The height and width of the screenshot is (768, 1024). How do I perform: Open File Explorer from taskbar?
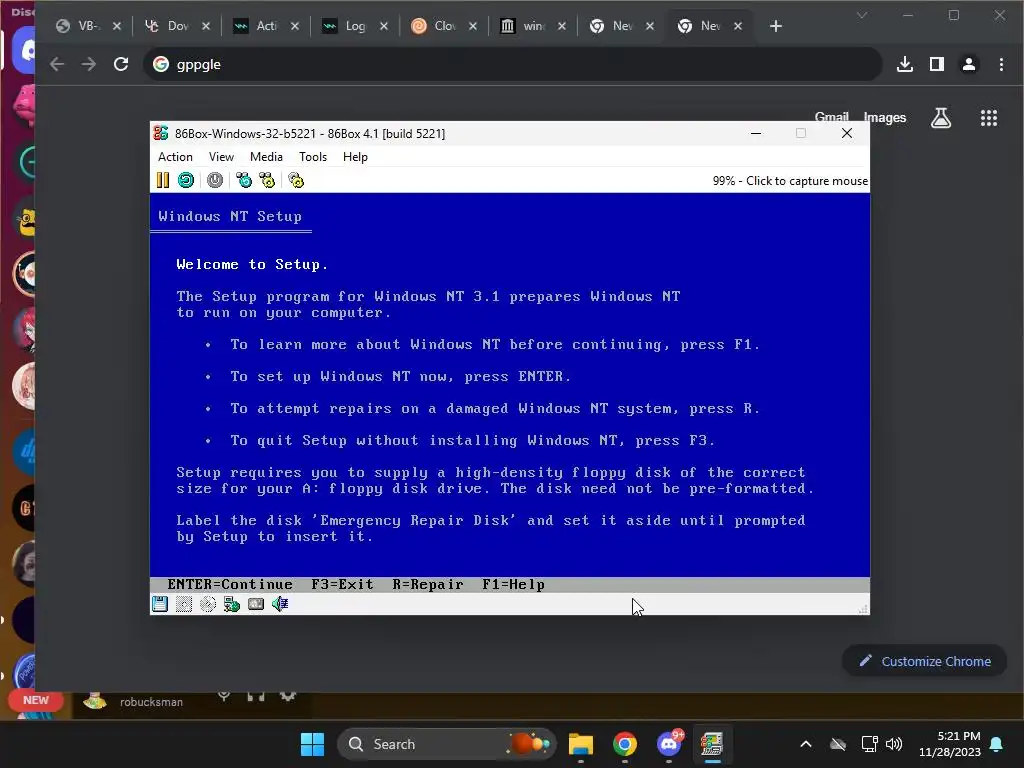[581, 744]
